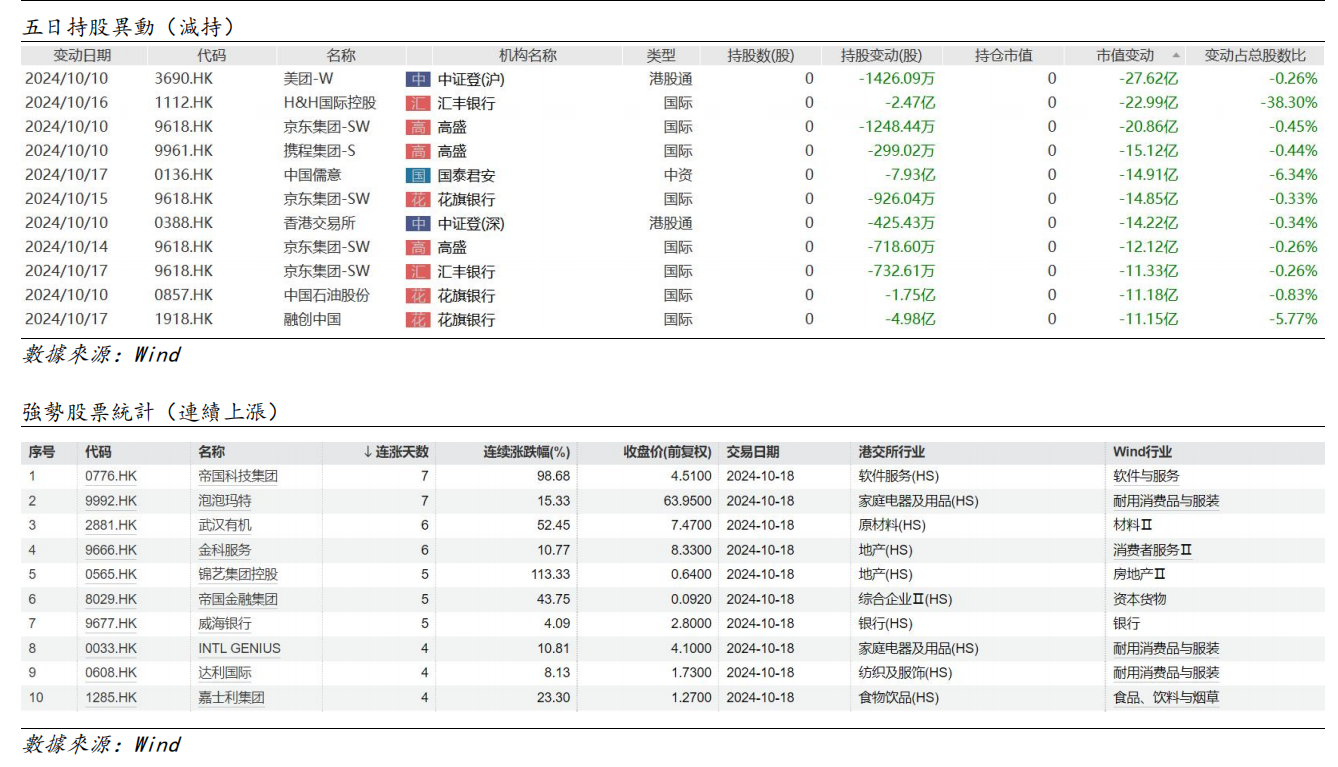Image resolution: width=1338 pixels, height=767 pixels.
Task: Select the -1426.09万 holding change value
Action: [897, 79]
